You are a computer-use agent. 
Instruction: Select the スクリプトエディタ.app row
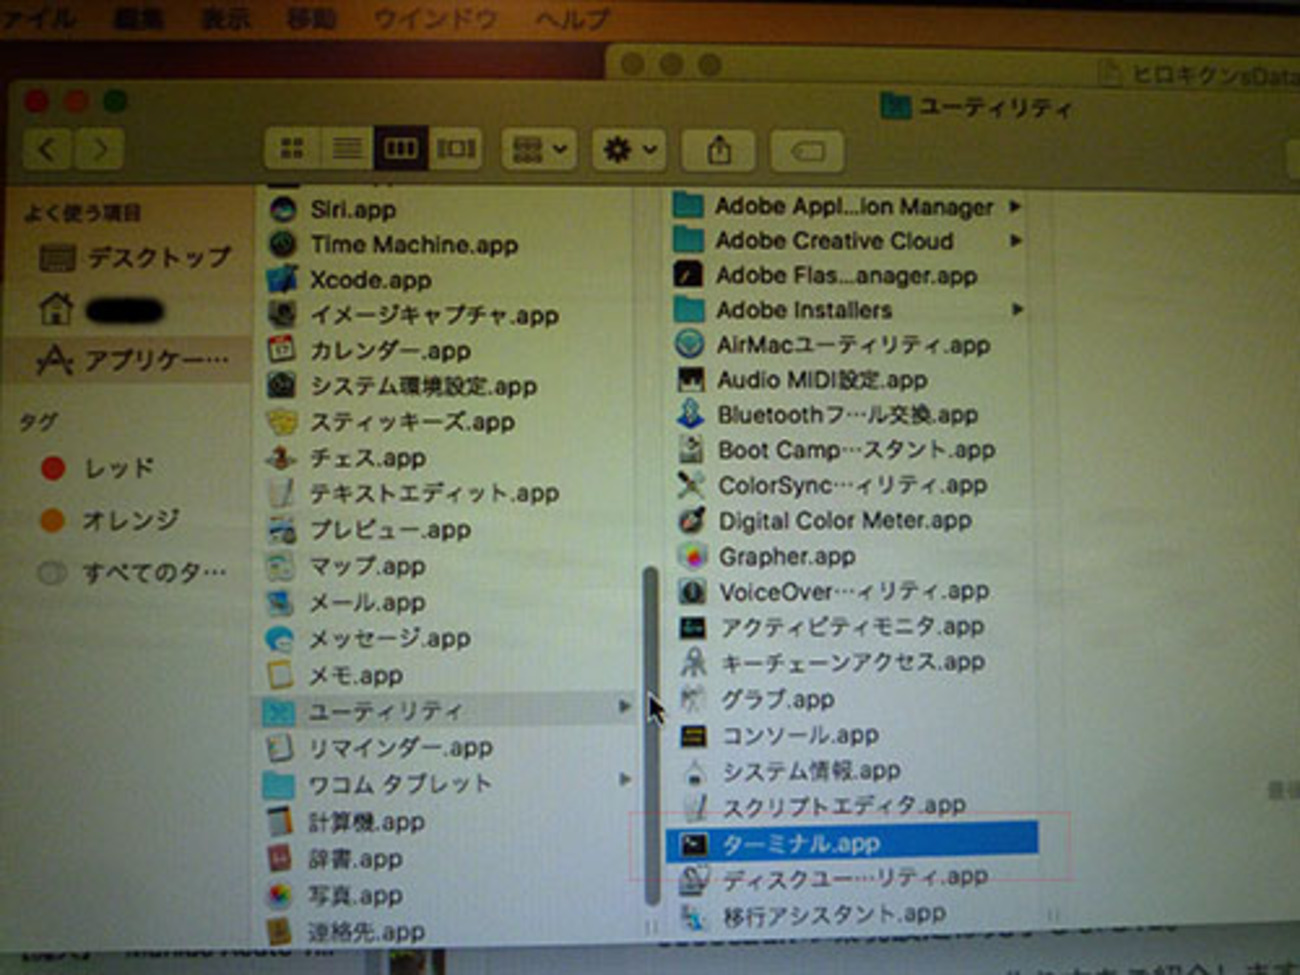tap(852, 806)
